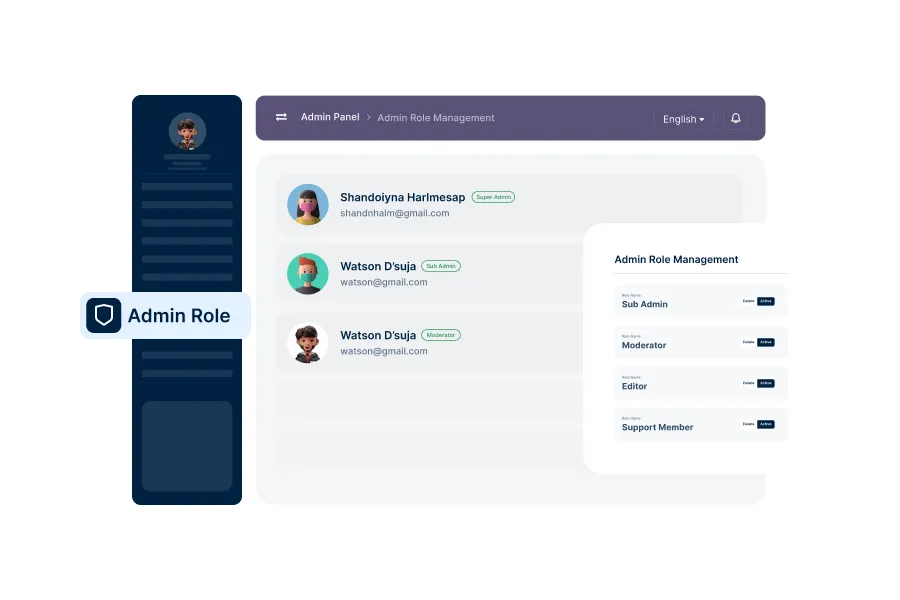This screenshot has height=600, width=900.
Task: Open the English language dropdown
Action: tap(684, 119)
